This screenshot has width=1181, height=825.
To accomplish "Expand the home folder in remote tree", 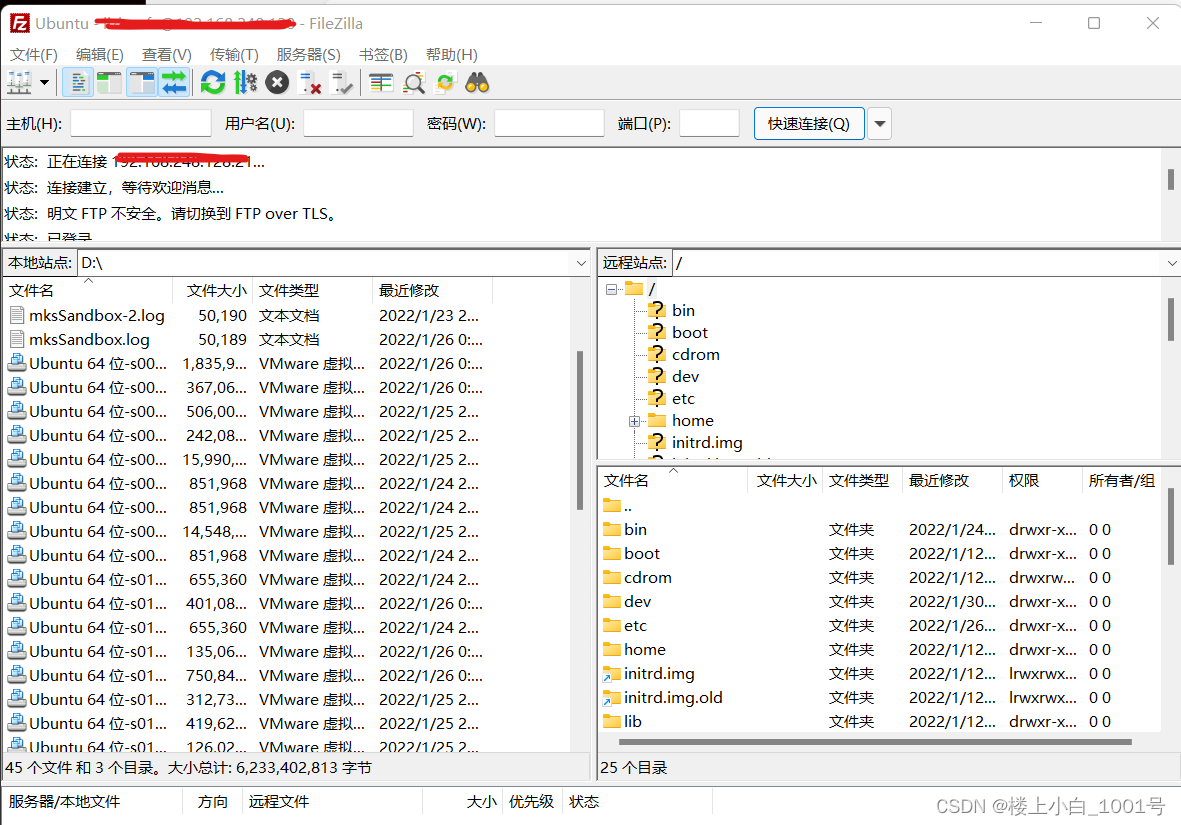I will click(634, 421).
